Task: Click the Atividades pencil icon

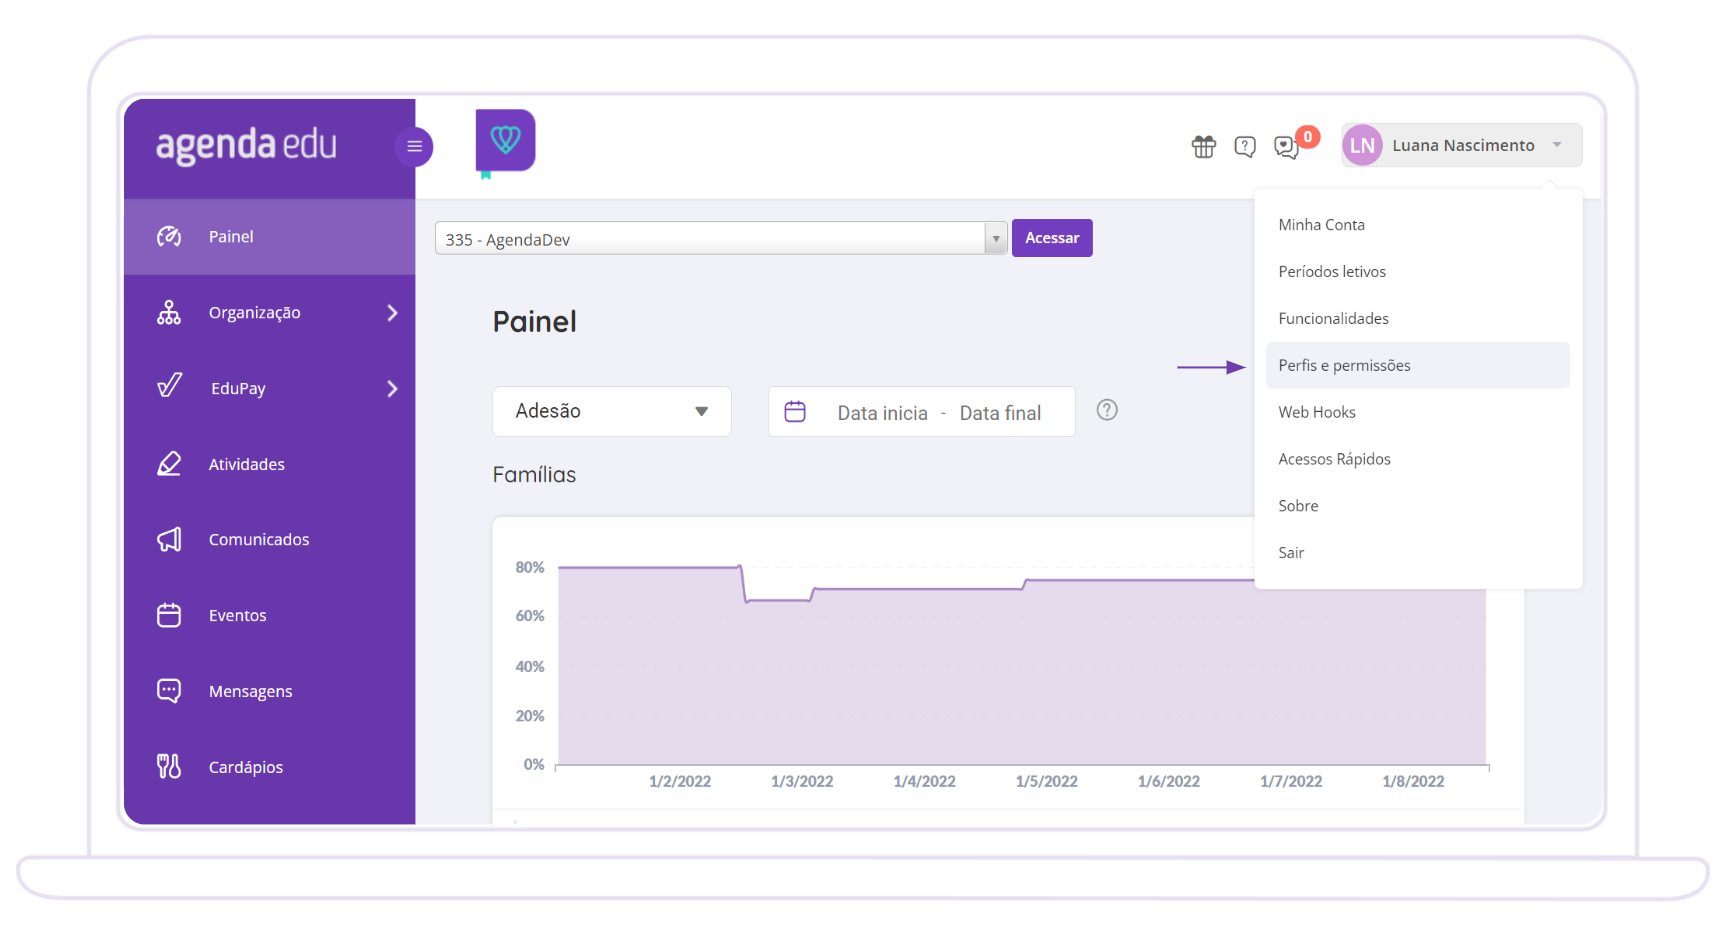Action: pyautogui.click(x=169, y=464)
